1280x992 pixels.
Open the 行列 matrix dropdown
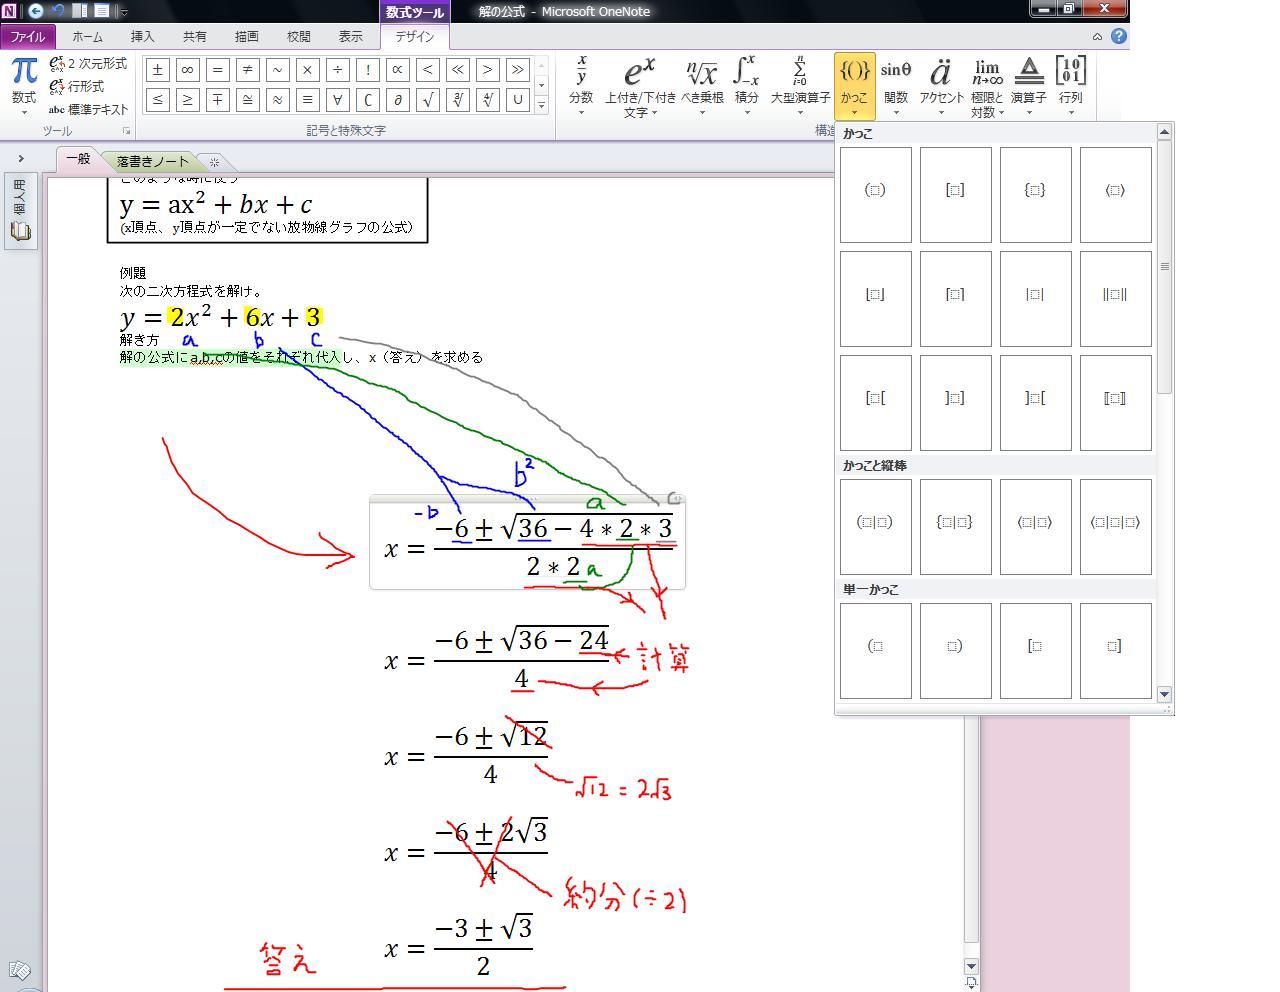pyautogui.click(x=1071, y=87)
